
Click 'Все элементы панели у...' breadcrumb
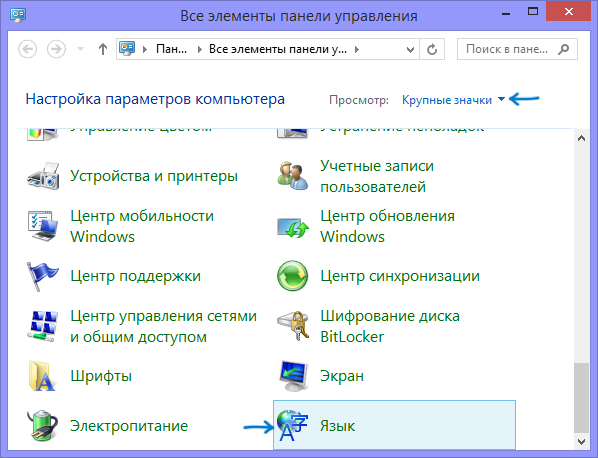point(278,49)
